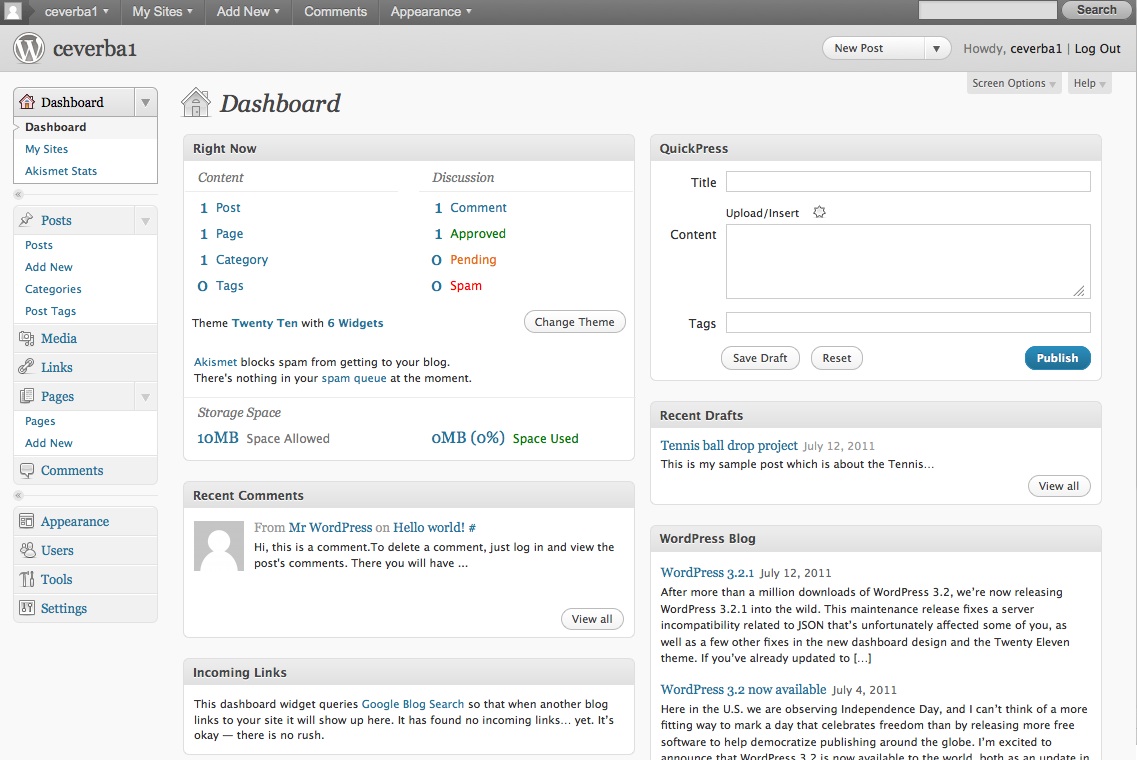This screenshot has width=1137, height=760.
Task: Click the Pages icon in sidebar
Action: pyautogui.click(x=27, y=396)
